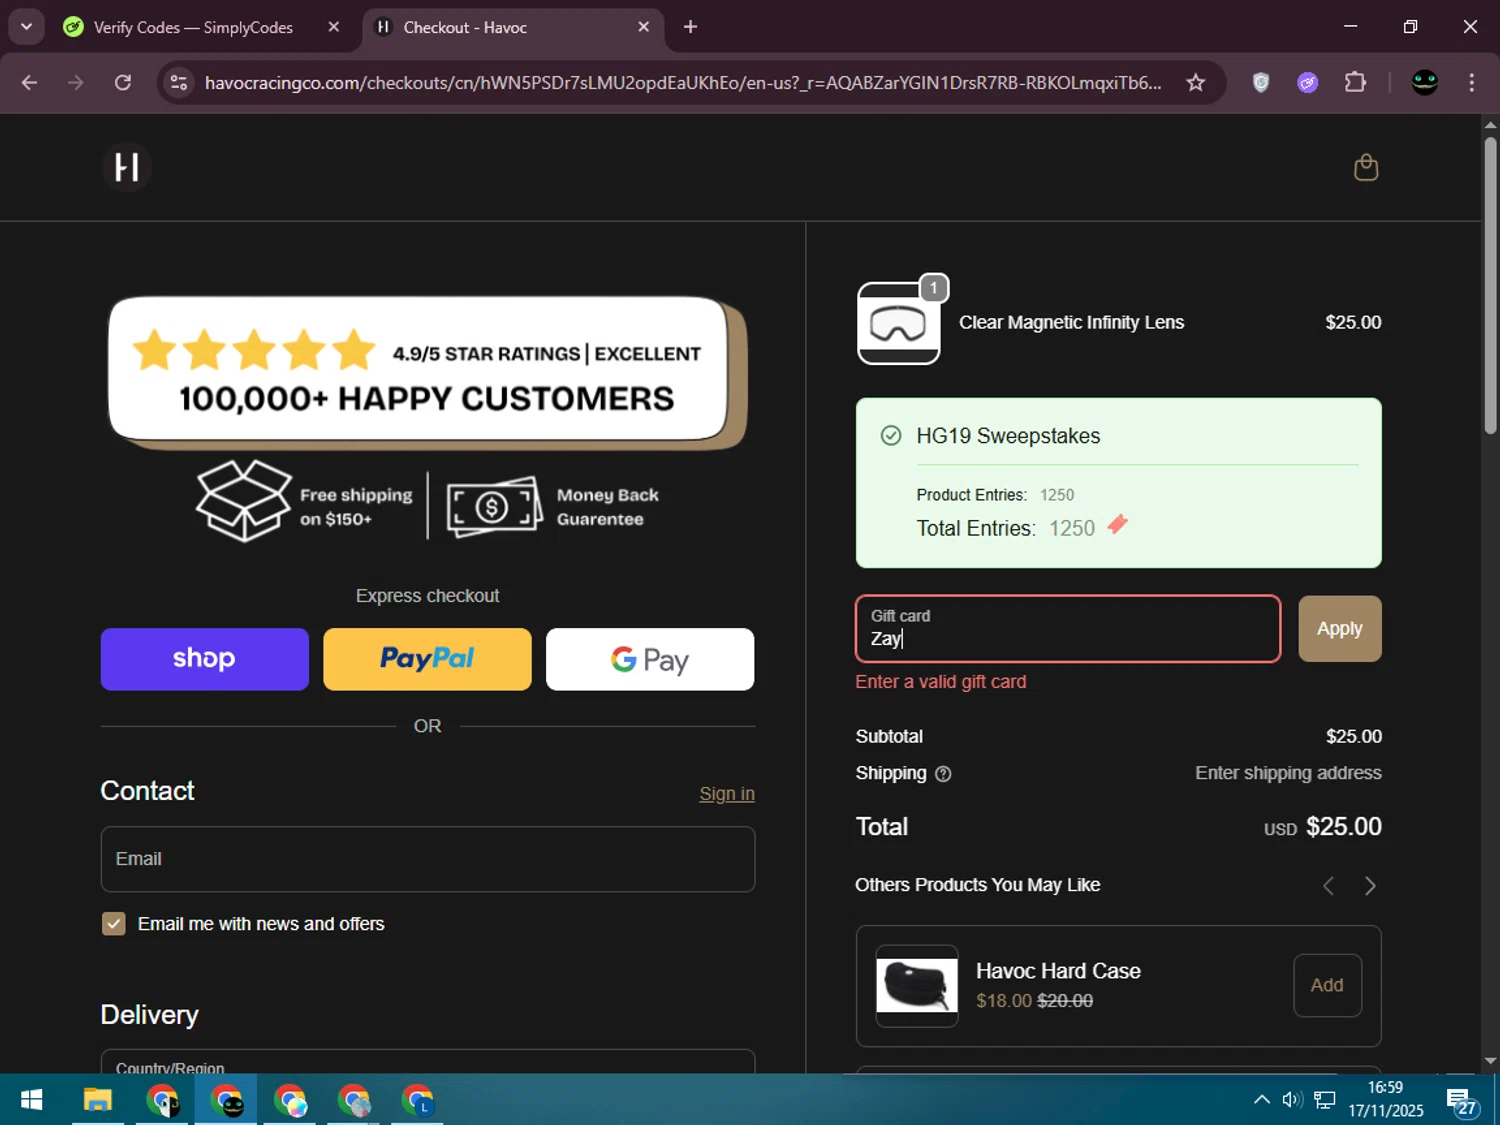Open the Country/Region dropdown
Image resolution: width=1500 pixels, height=1125 pixels.
(428, 1062)
